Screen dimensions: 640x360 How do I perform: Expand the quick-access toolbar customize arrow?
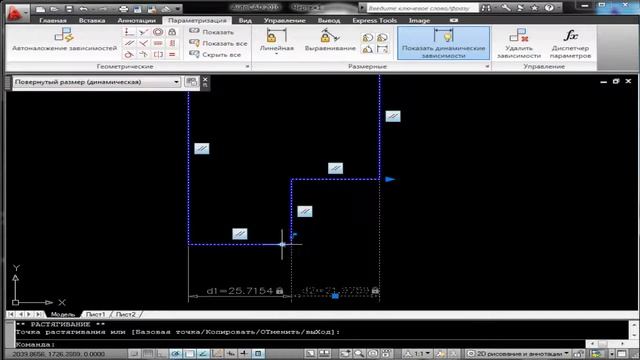pos(178,9)
